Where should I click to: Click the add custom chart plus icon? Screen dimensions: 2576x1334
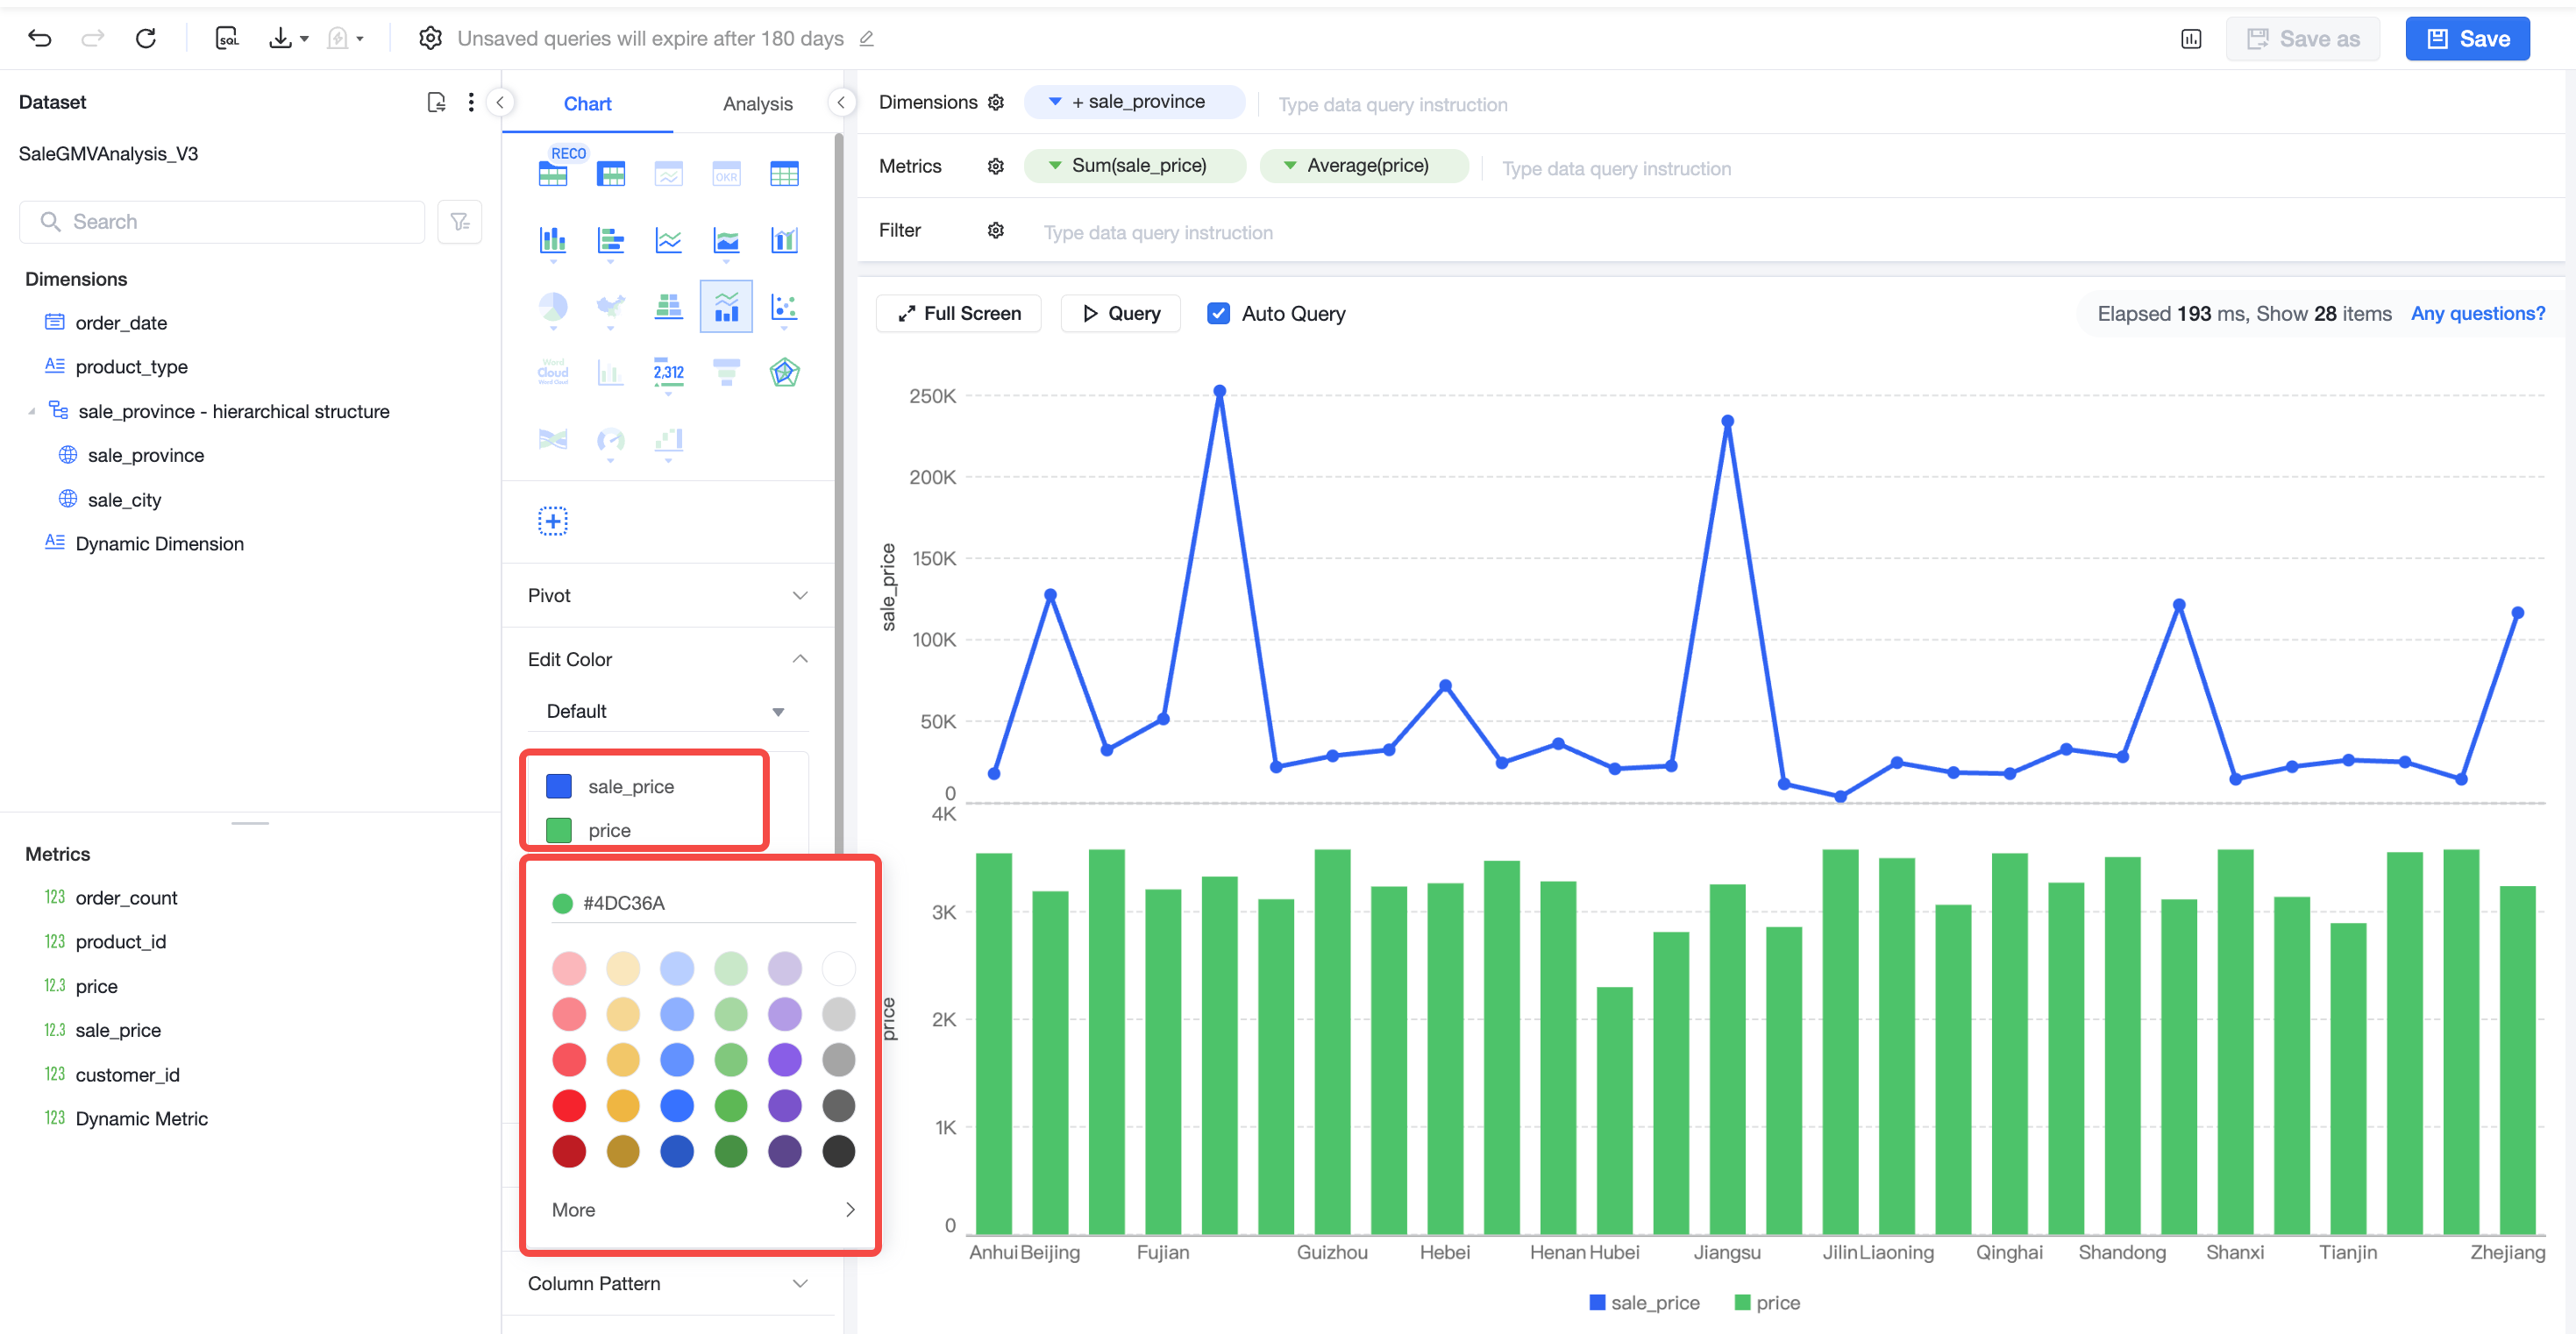point(553,521)
